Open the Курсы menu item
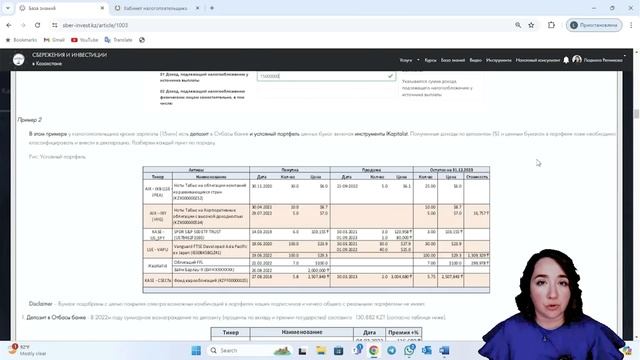640x360 pixels. click(431, 60)
